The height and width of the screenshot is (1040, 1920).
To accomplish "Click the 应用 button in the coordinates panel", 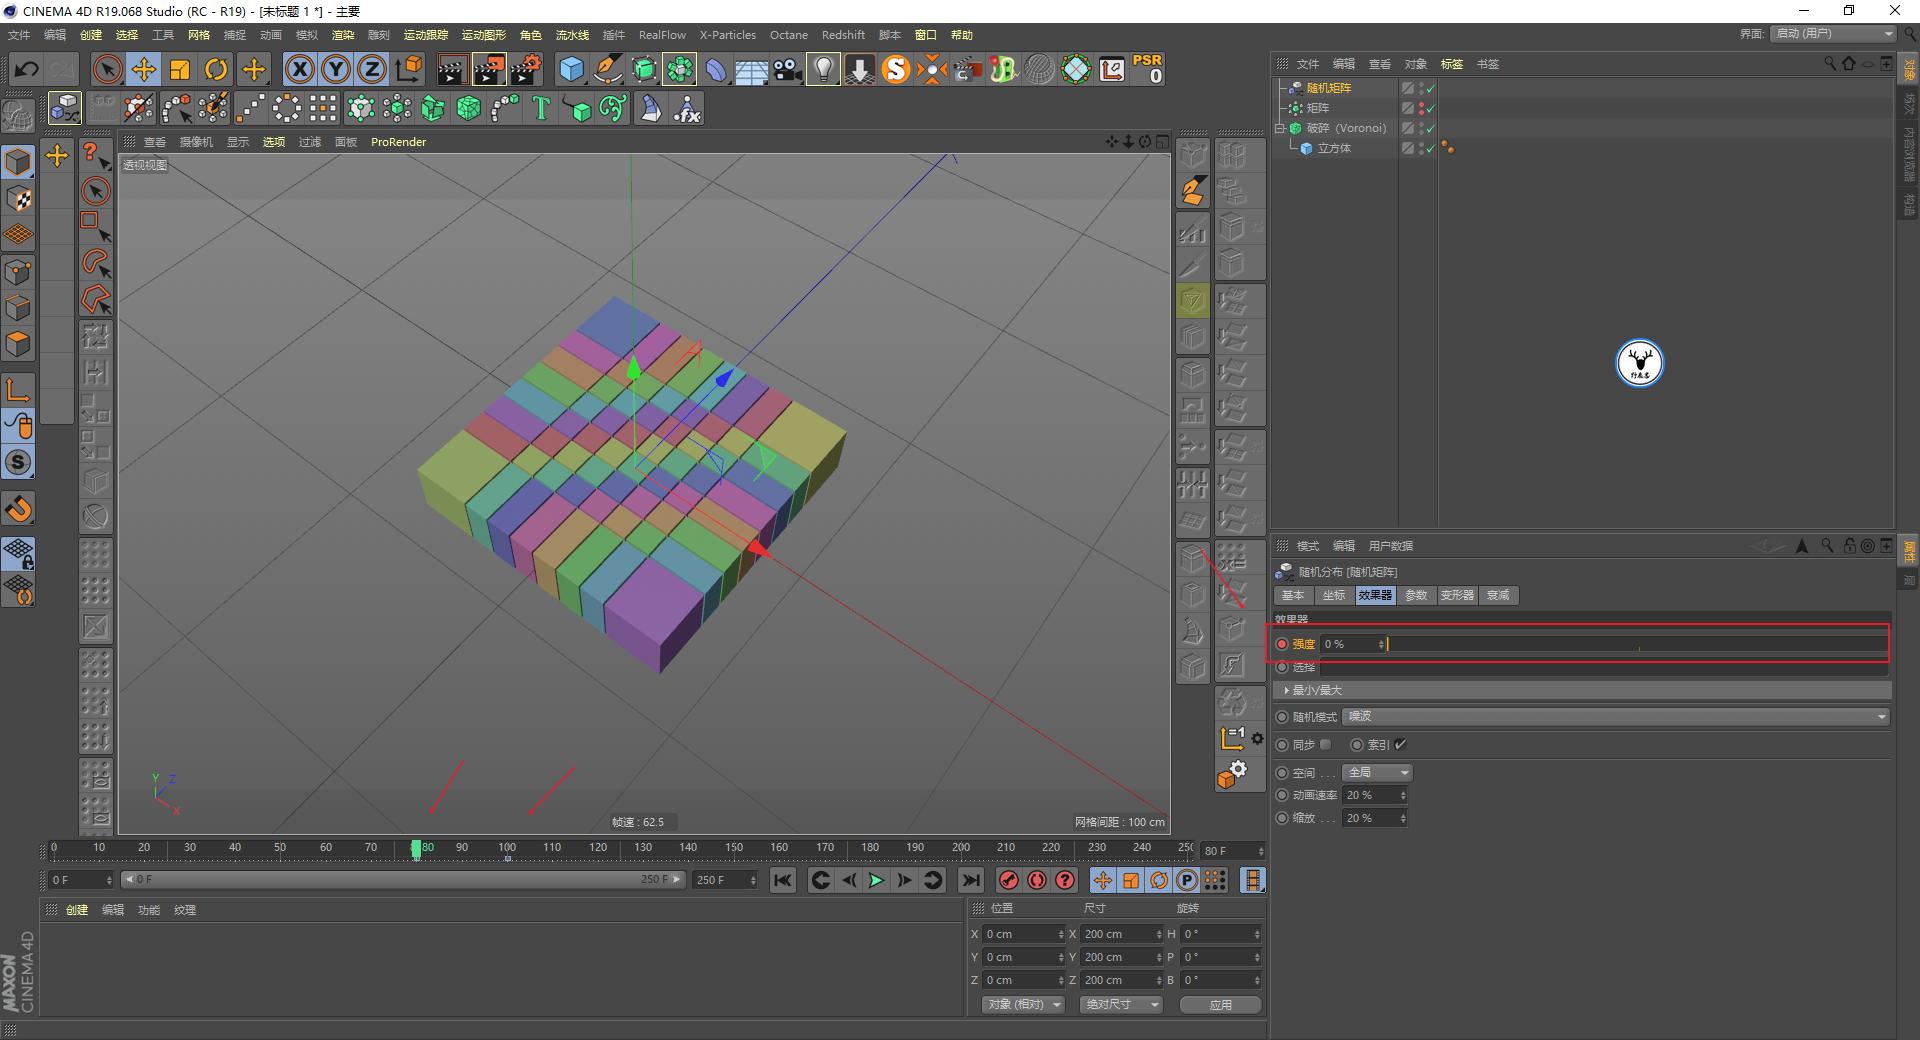I will coord(1219,1004).
